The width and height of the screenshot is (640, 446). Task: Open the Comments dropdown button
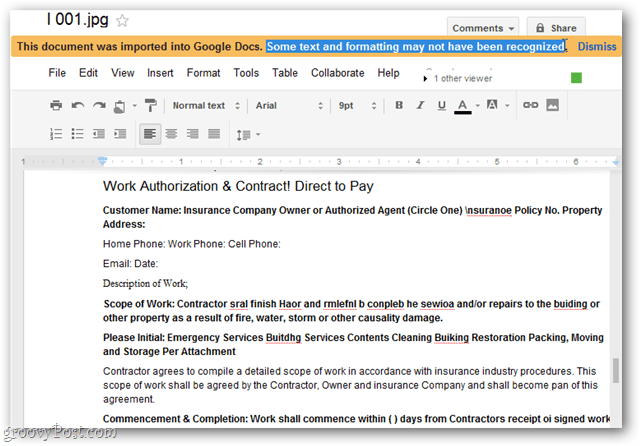[x=483, y=28]
